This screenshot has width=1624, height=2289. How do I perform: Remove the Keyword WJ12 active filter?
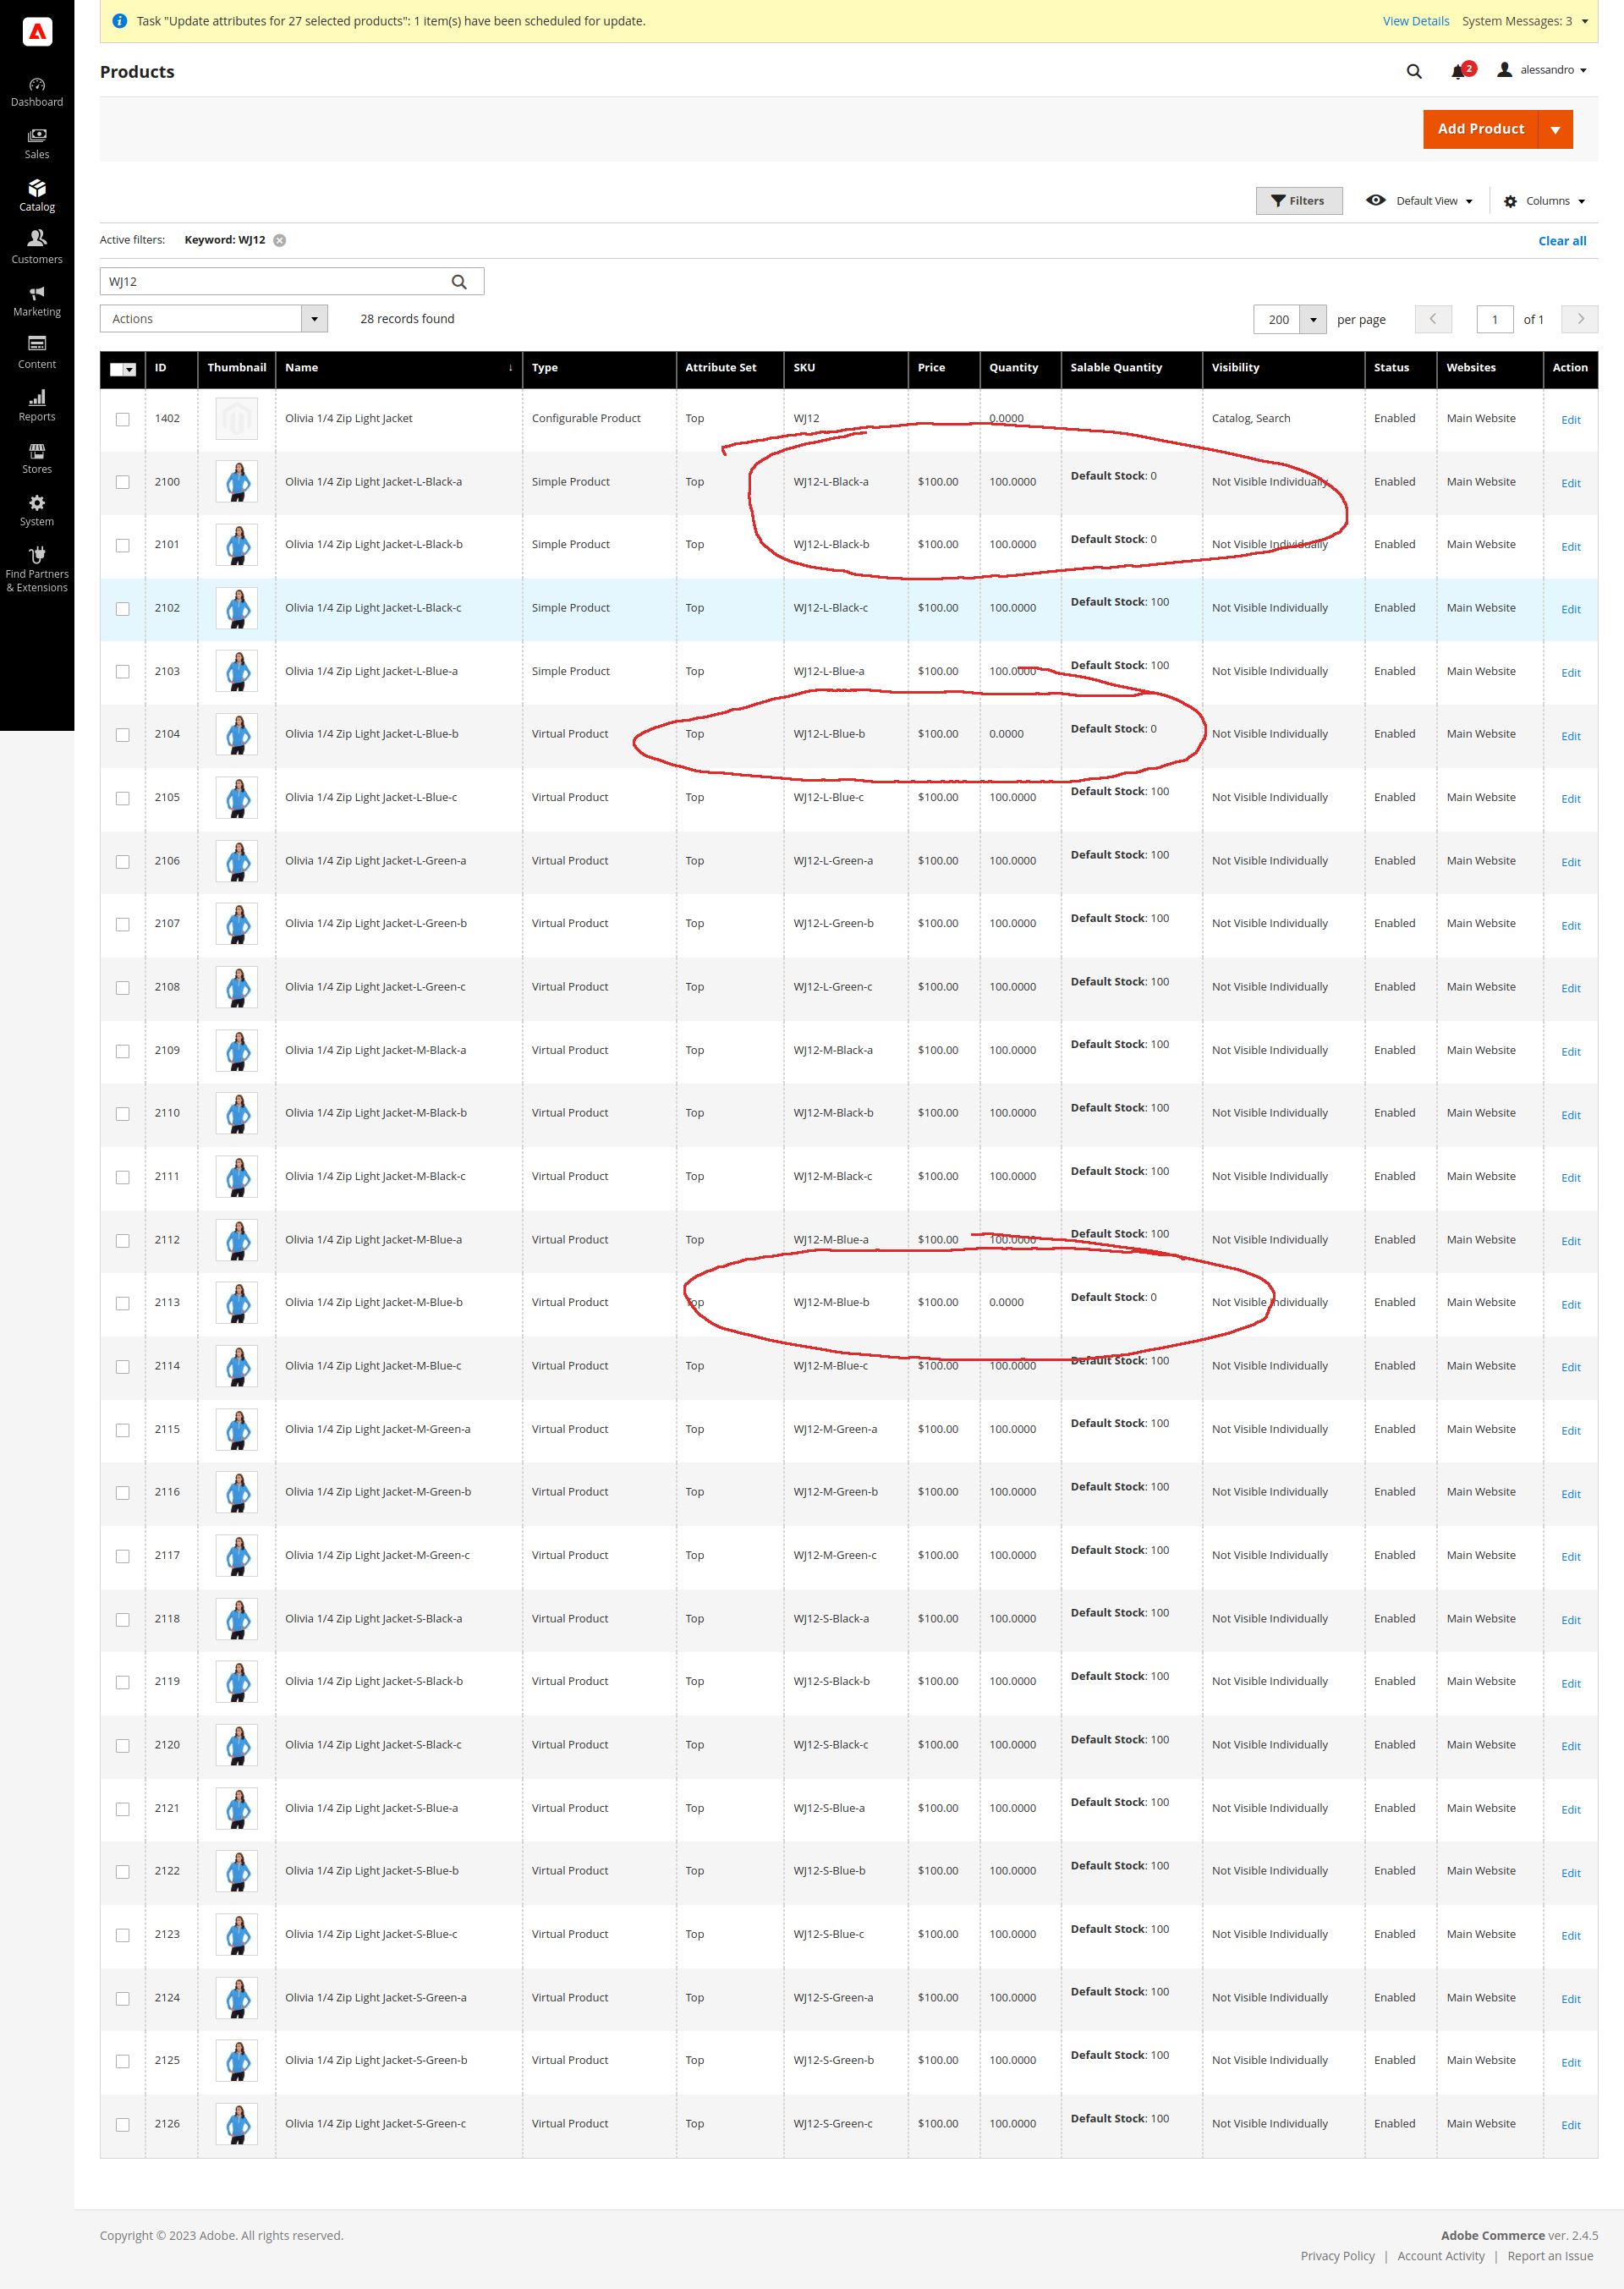pyautogui.click(x=279, y=239)
